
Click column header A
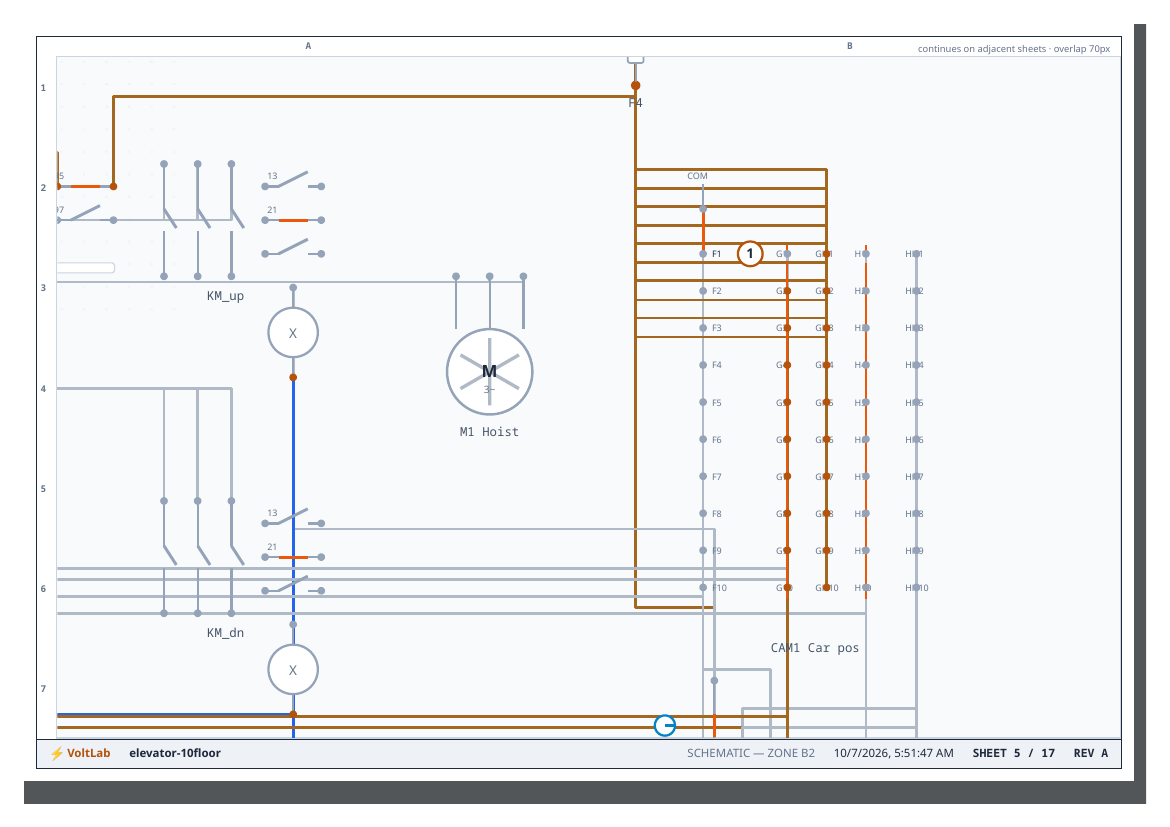pyautogui.click(x=308, y=46)
